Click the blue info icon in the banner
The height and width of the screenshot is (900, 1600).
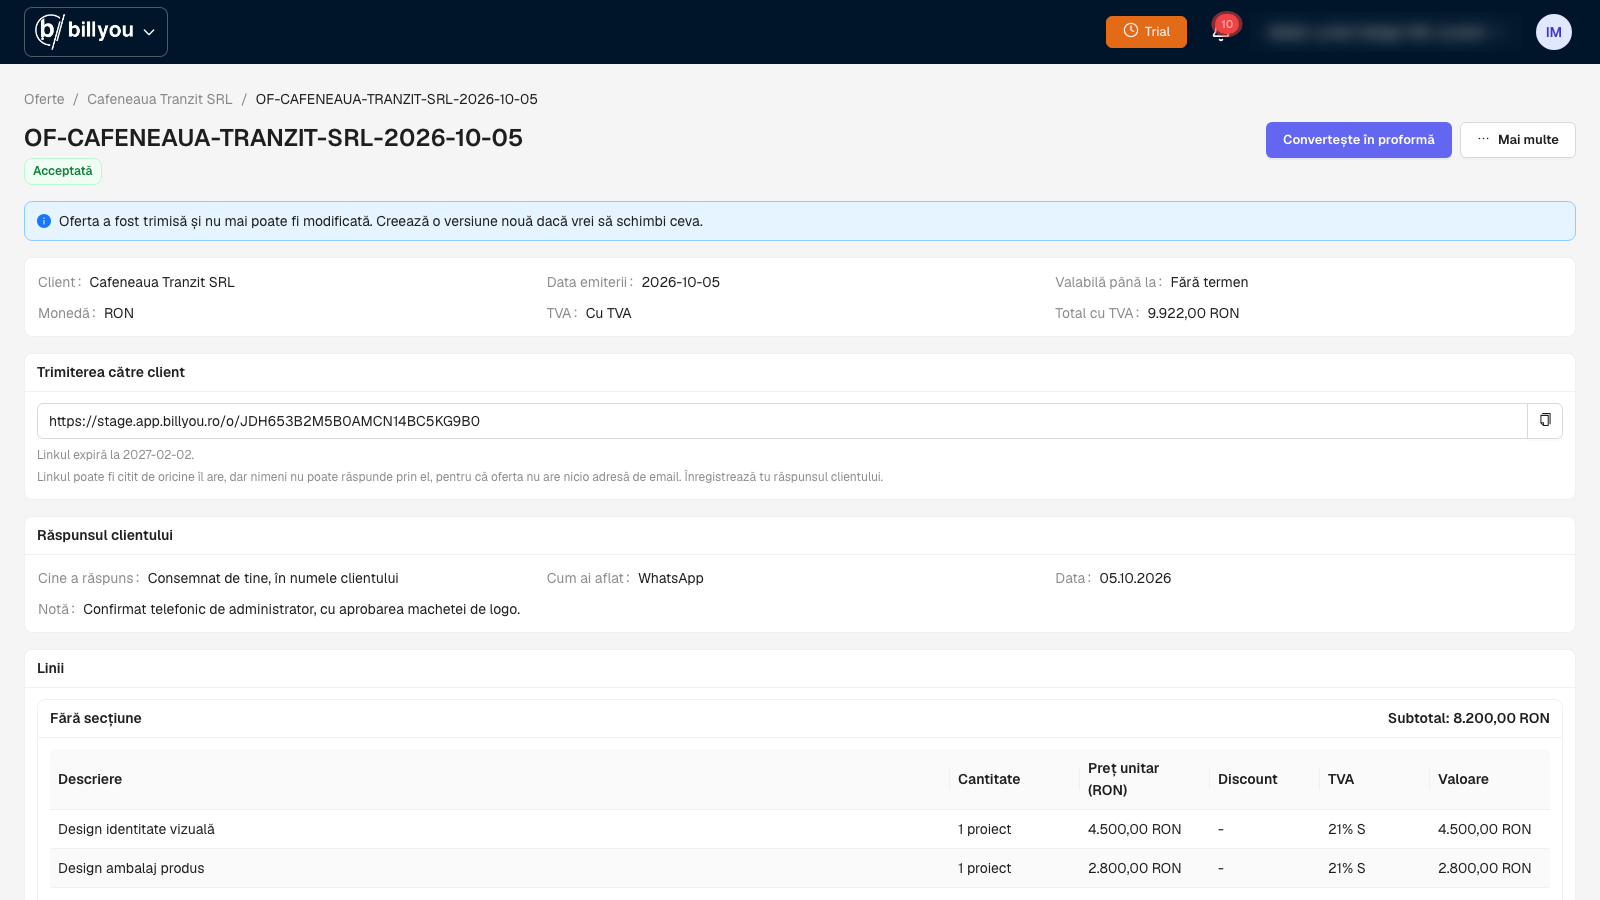tap(44, 221)
